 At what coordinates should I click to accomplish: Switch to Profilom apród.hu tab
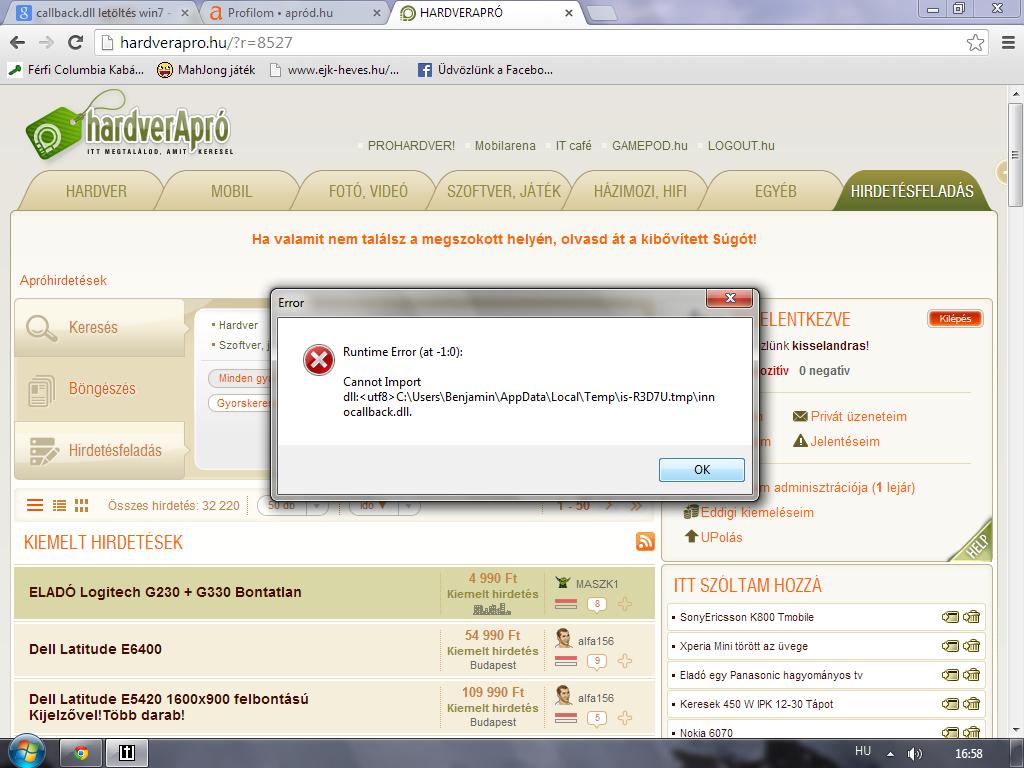pyautogui.click(x=292, y=12)
